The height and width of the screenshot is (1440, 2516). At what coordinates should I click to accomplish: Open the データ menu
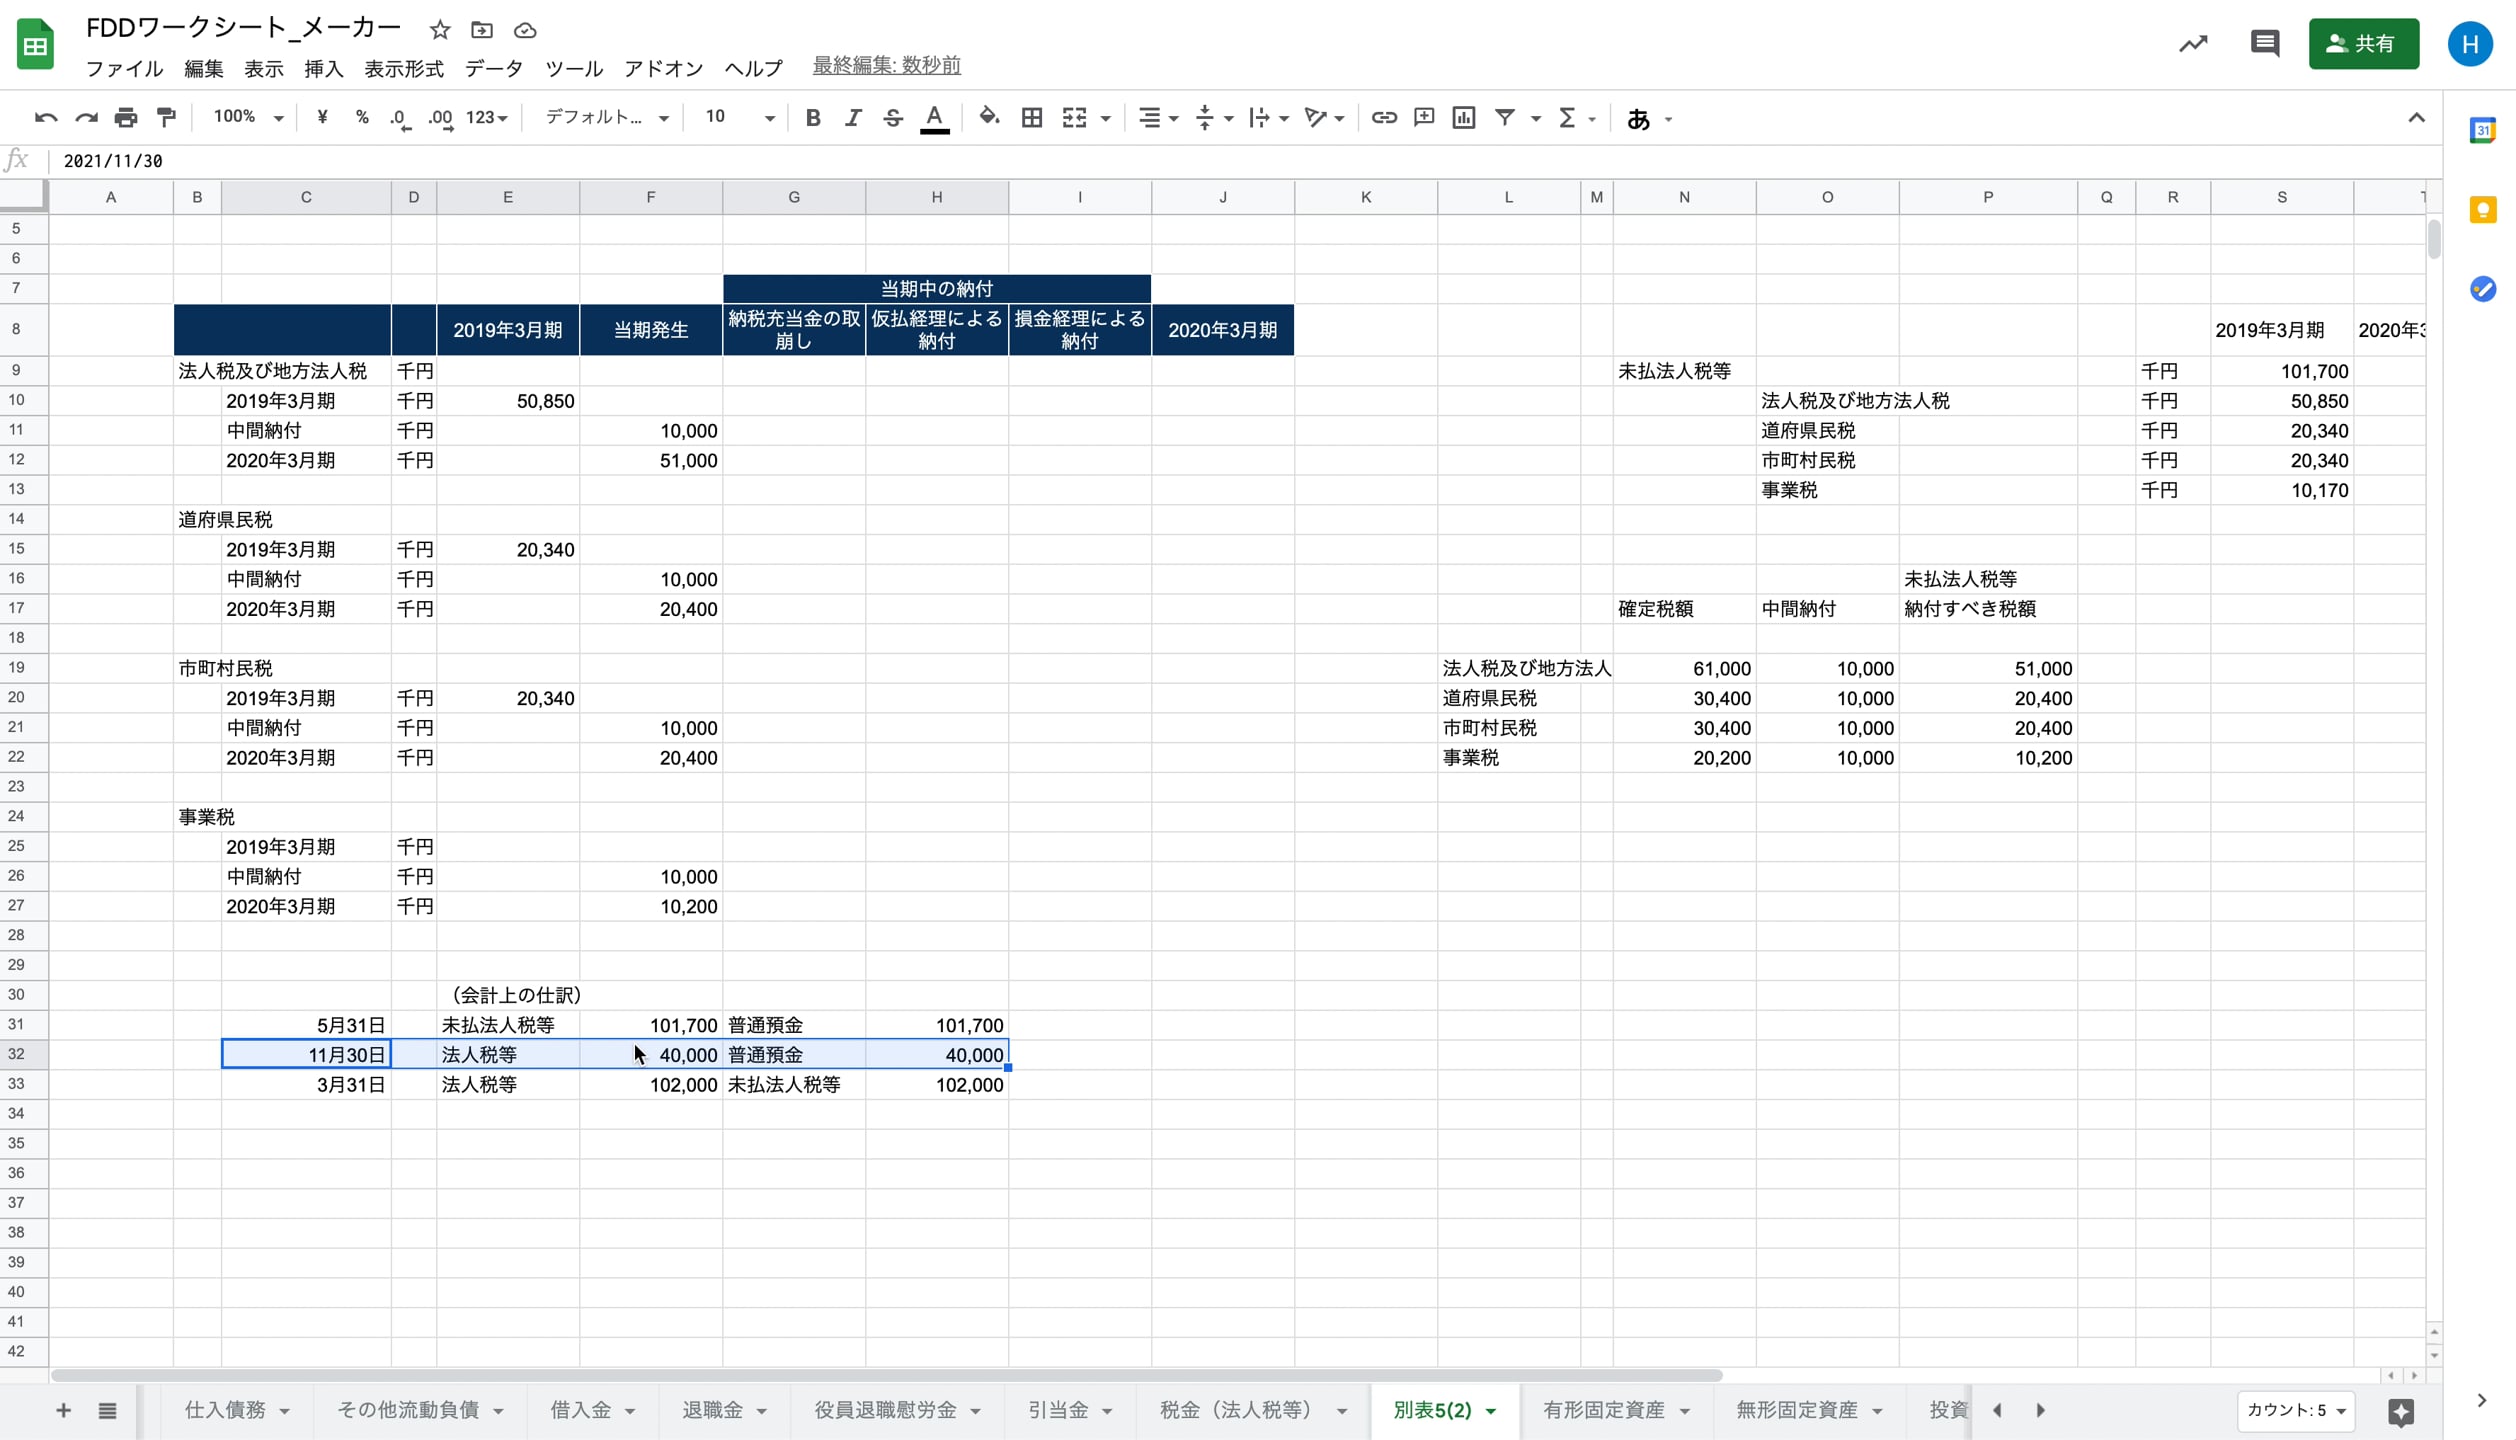coord(493,68)
